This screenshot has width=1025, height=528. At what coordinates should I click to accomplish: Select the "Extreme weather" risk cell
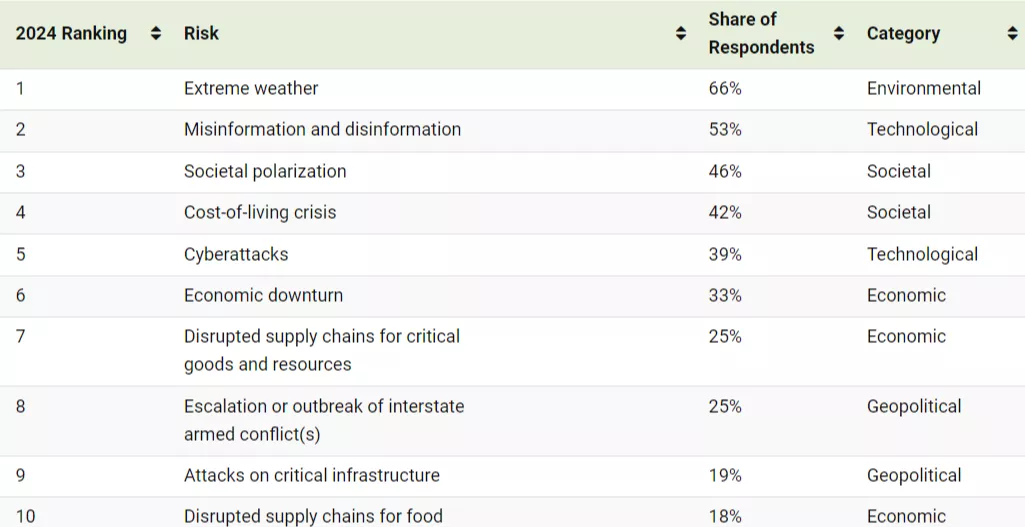tap(251, 89)
